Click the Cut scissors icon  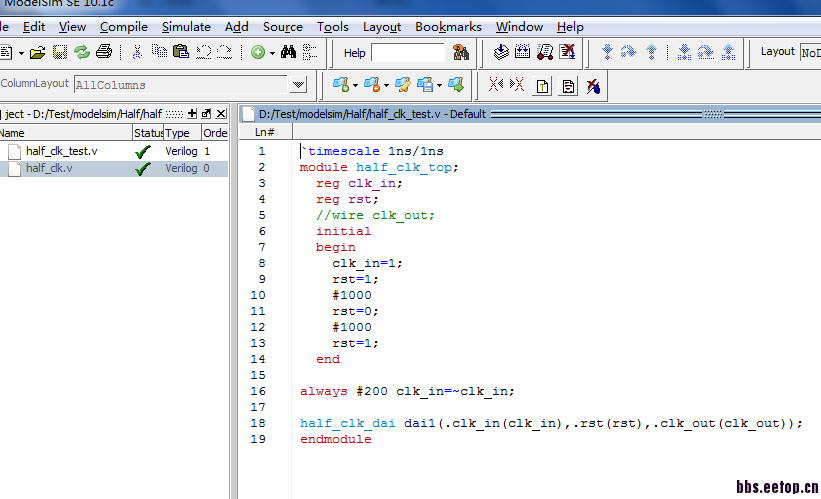137,52
